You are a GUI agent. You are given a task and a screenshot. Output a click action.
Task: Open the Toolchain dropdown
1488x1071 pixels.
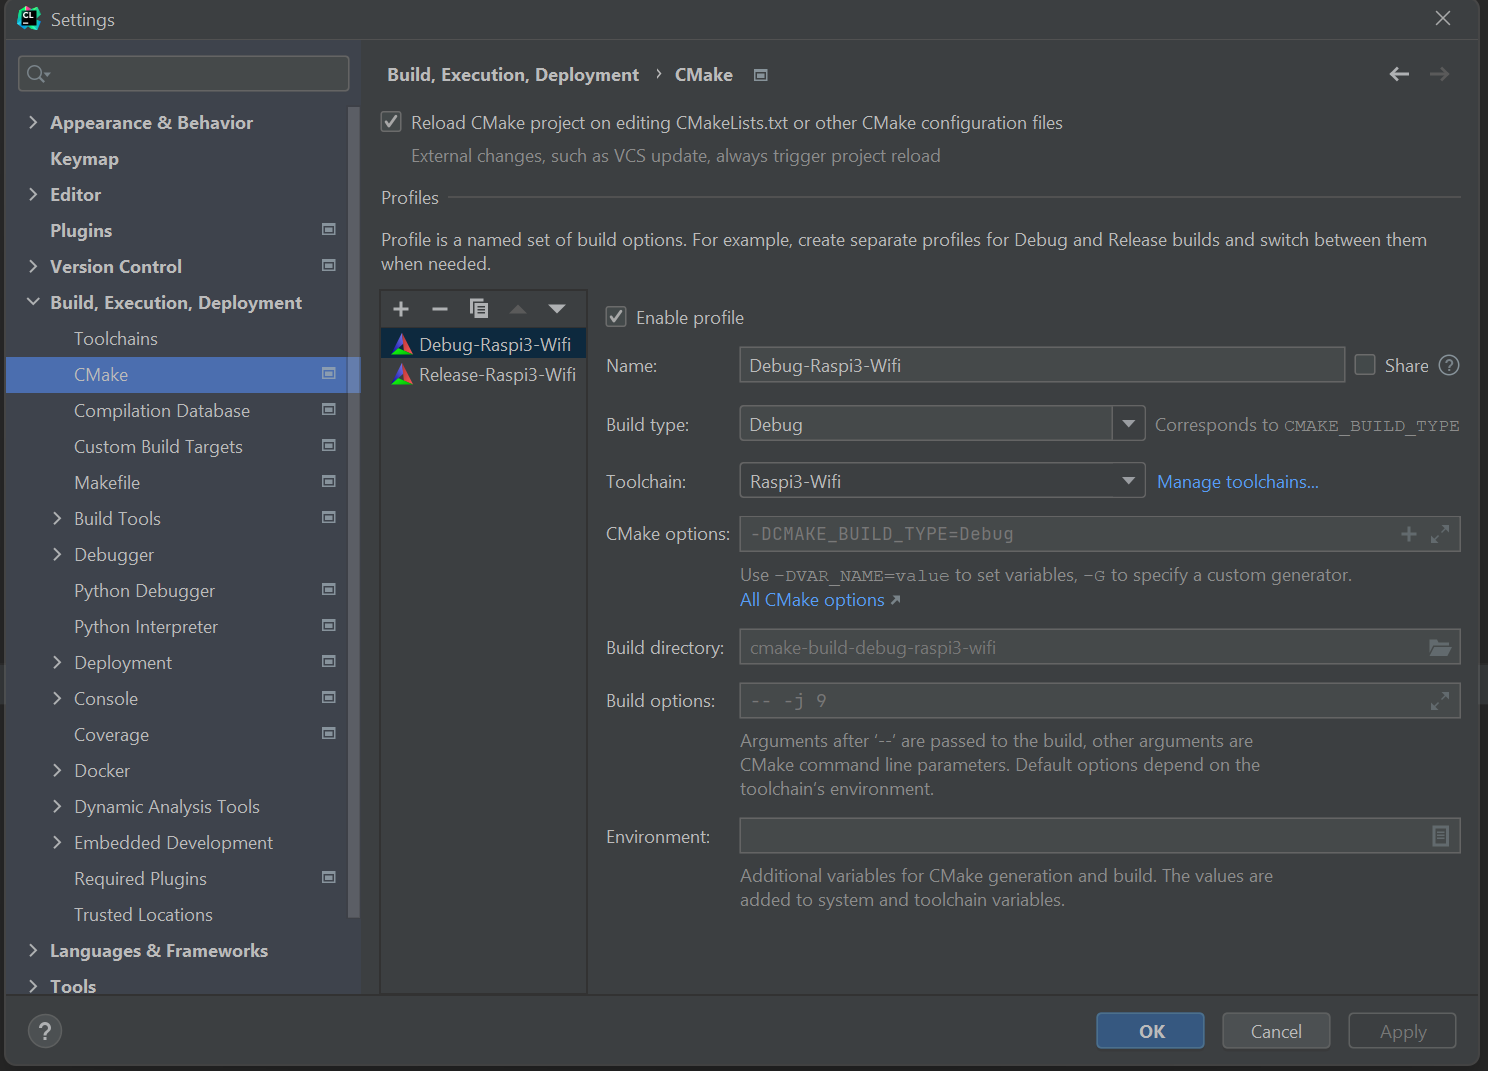pos(1129,481)
